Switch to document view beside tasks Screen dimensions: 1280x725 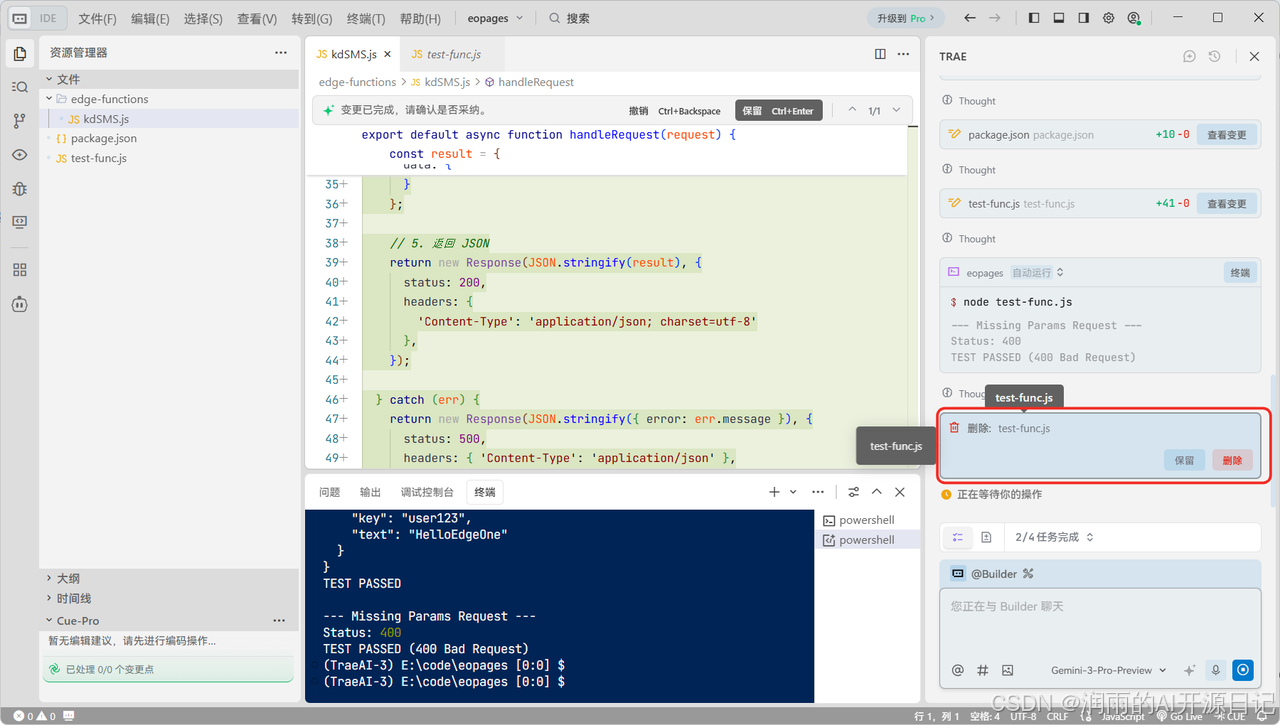tap(986, 537)
